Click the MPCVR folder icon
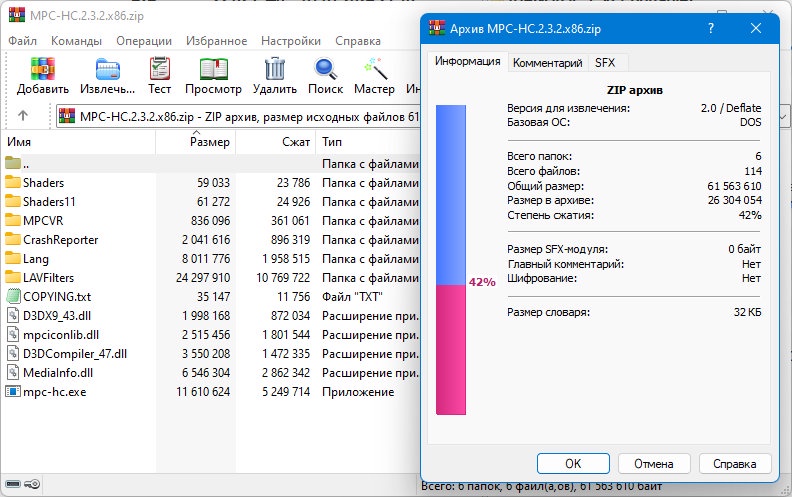 click(13, 220)
